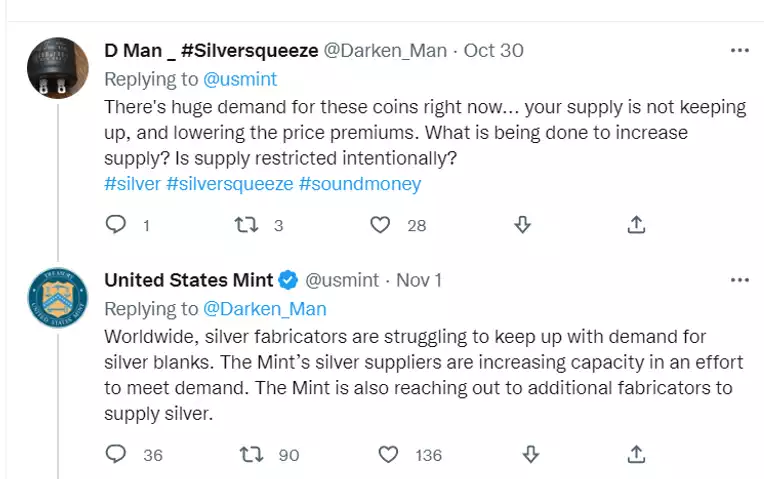The image size is (764, 479).
Task: Share the United States Mint tweet
Action: pyautogui.click(x=636, y=454)
